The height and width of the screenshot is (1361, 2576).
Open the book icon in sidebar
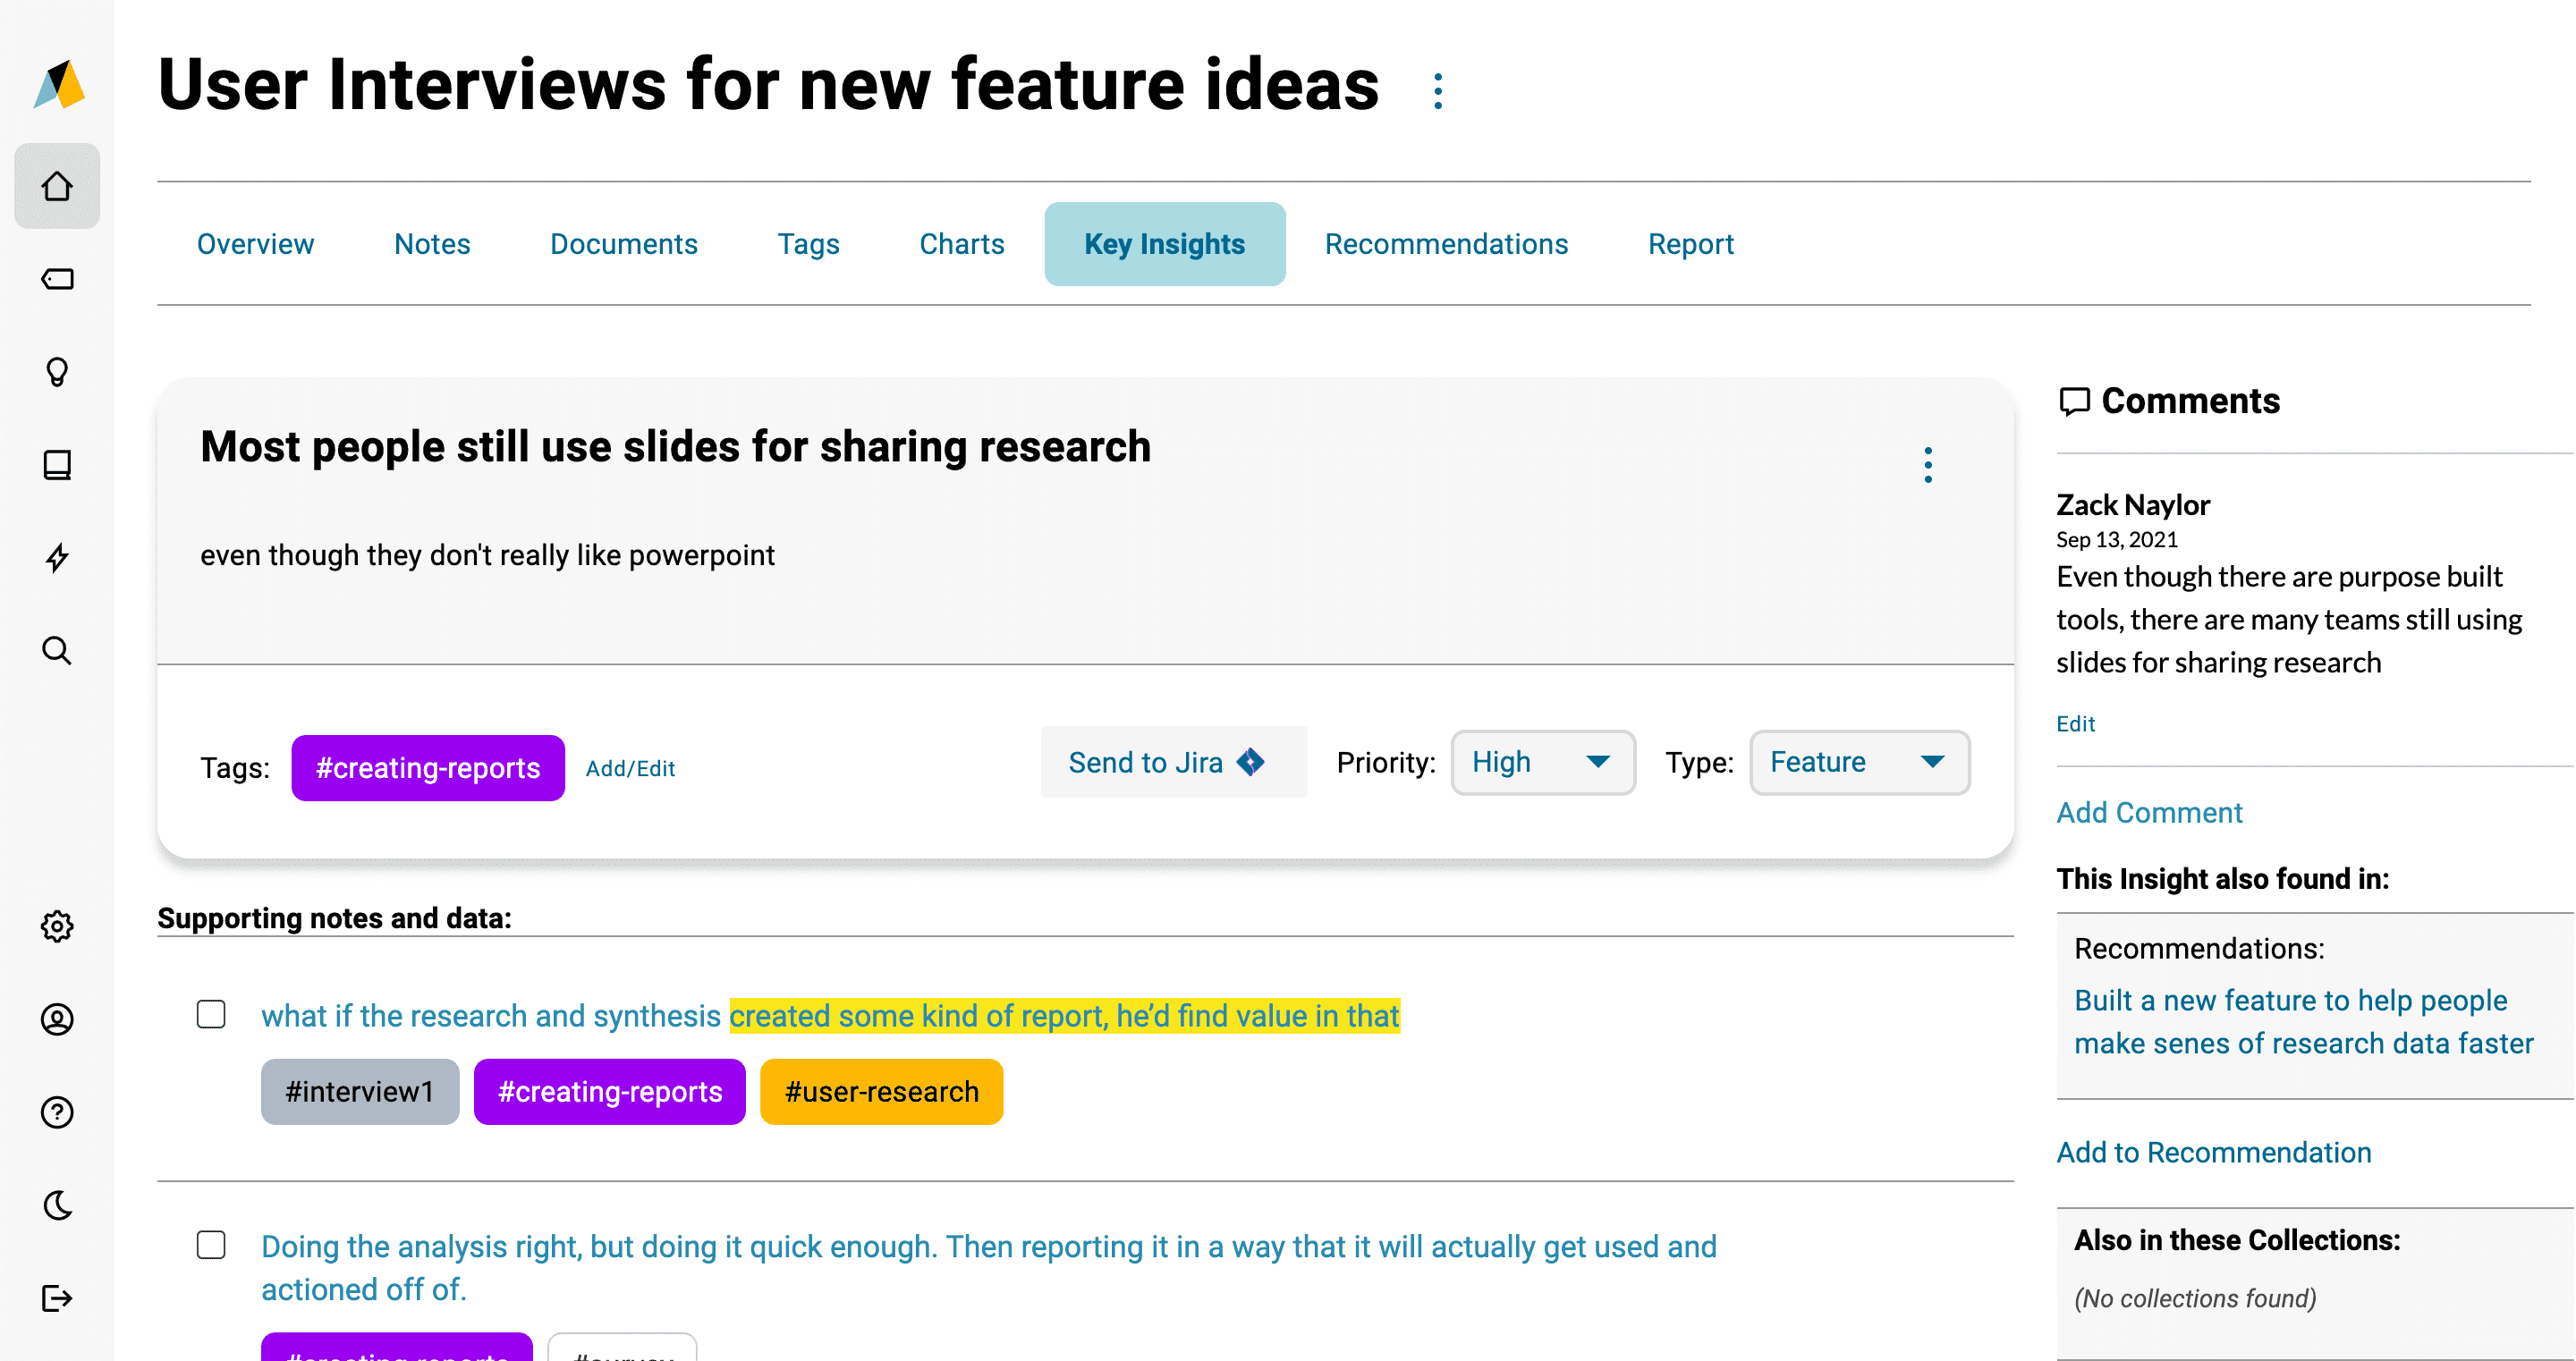click(57, 465)
